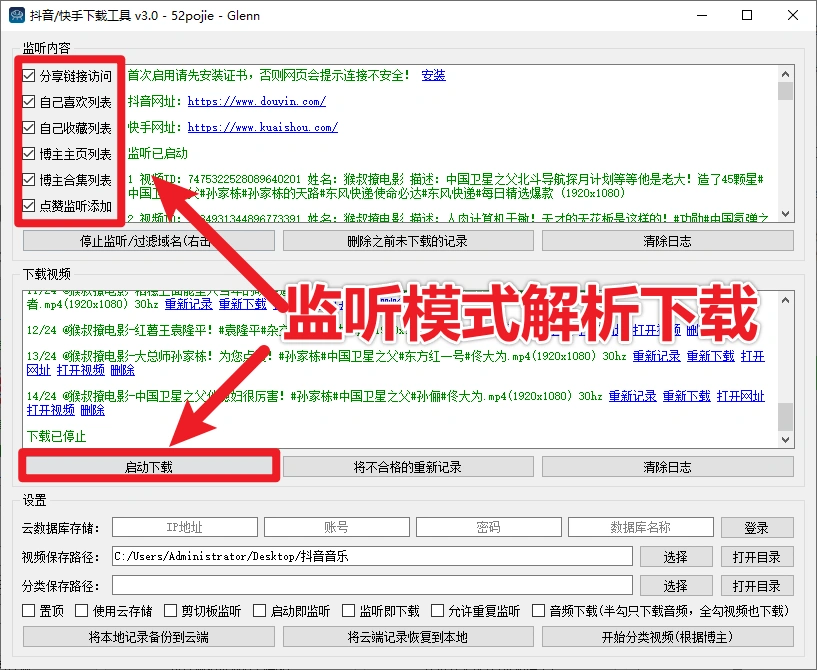Viewport: 817px width, 670px height.
Task: Toggle the 点赞监听添加 checkbox
Action: tap(30, 206)
